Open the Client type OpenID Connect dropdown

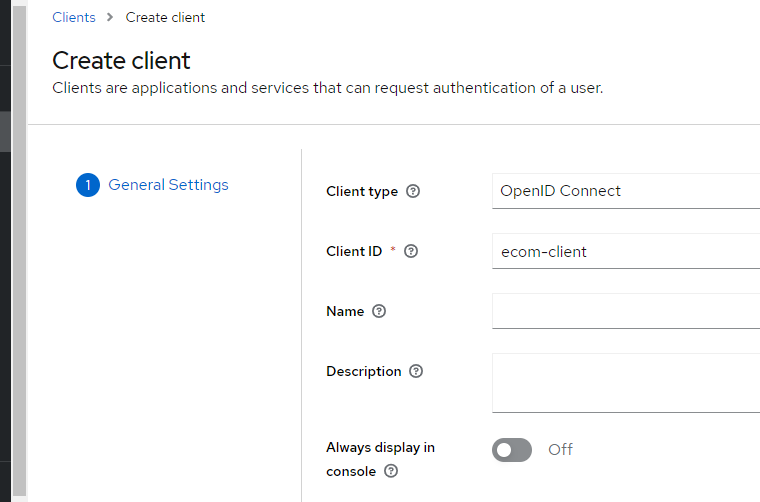point(626,191)
